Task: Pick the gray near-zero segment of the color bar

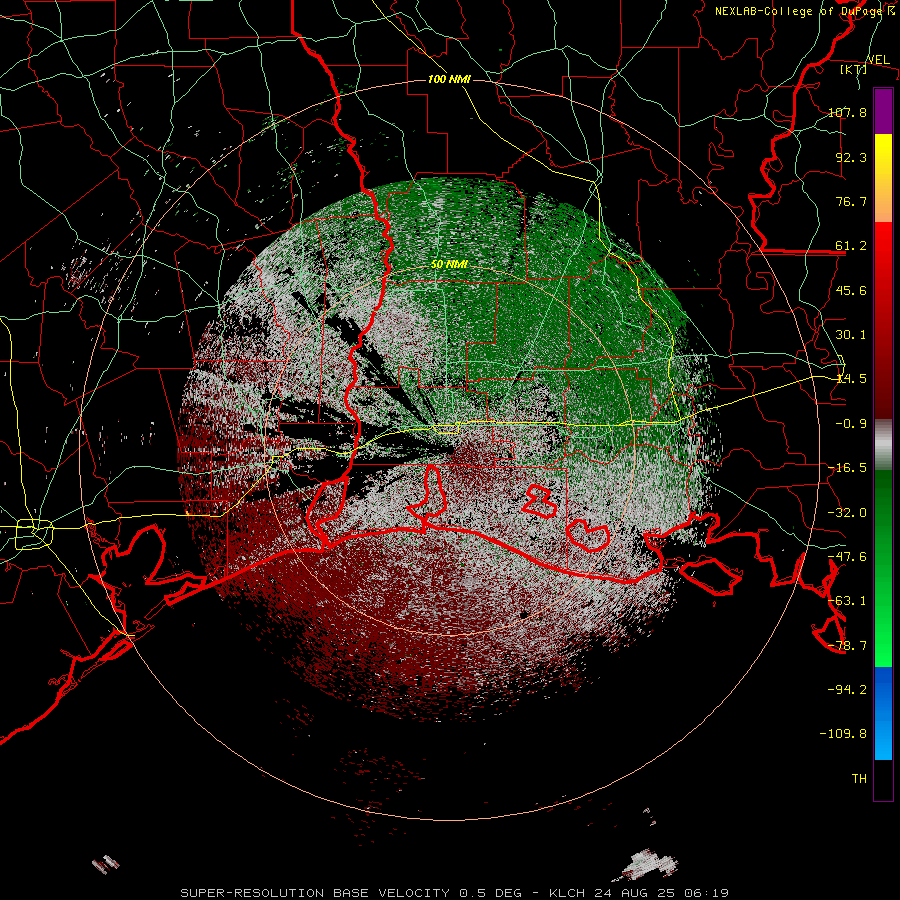Action: [883, 445]
